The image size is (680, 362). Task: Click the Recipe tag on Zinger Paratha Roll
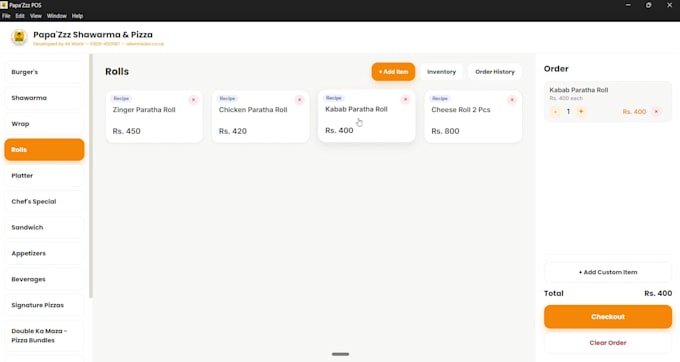coord(121,99)
